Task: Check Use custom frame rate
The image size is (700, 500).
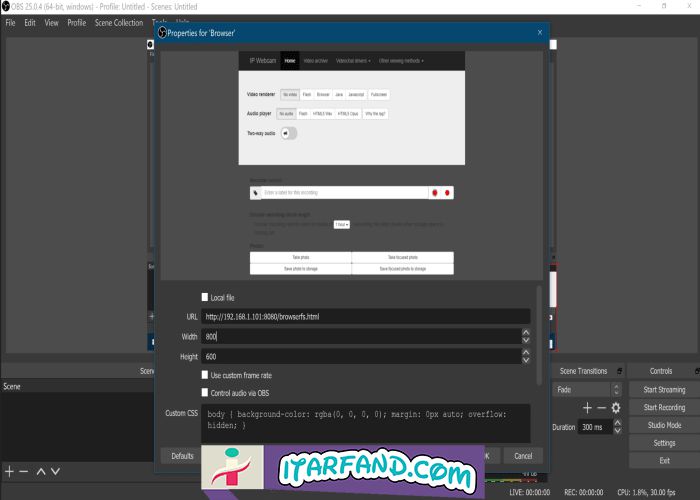Action: click(205, 374)
